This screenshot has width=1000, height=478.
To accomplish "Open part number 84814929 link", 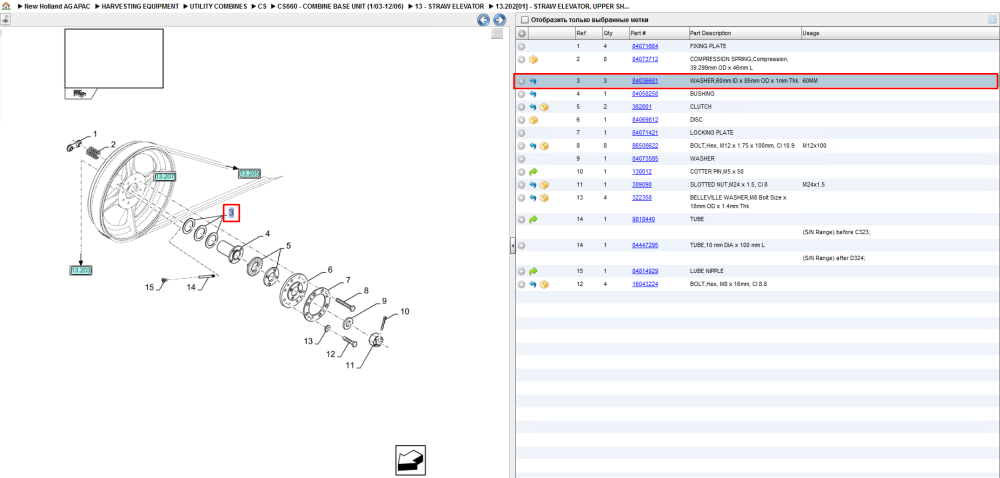I will [x=645, y=271].
